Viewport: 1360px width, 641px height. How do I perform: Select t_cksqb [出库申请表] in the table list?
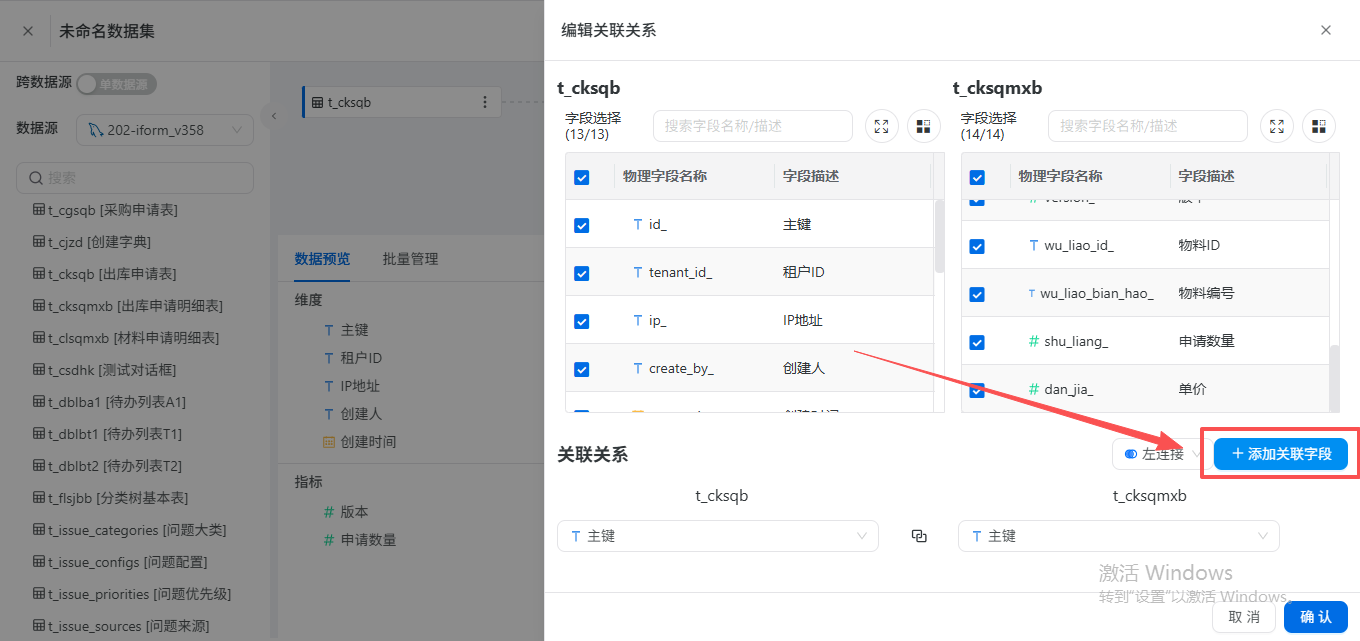(104, 274)
